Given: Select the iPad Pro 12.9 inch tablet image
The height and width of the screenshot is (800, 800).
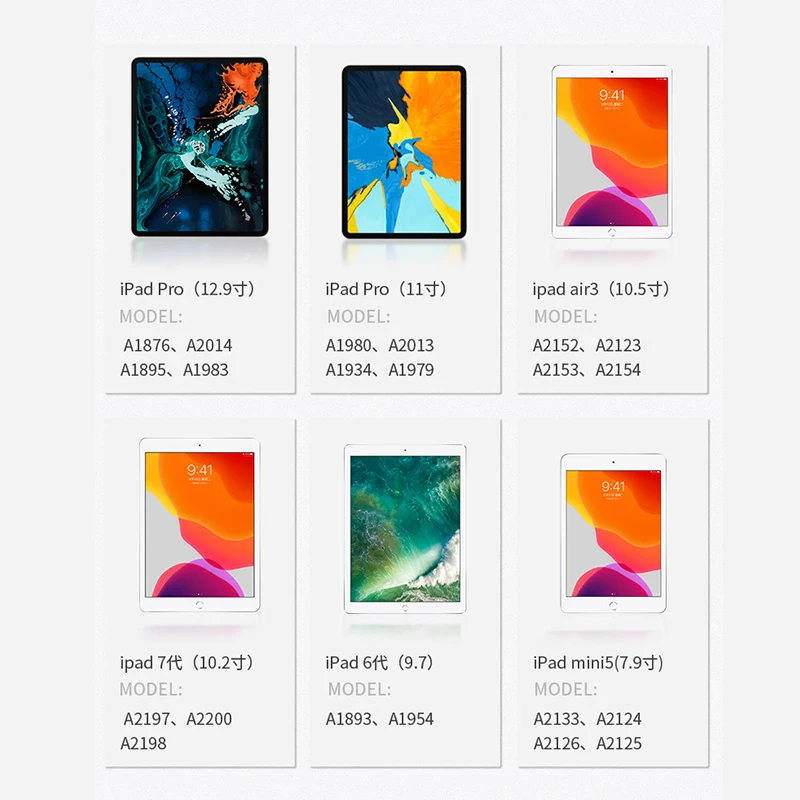Looking at the screenshot, I should pyautogui.click(x=199, y=147).
